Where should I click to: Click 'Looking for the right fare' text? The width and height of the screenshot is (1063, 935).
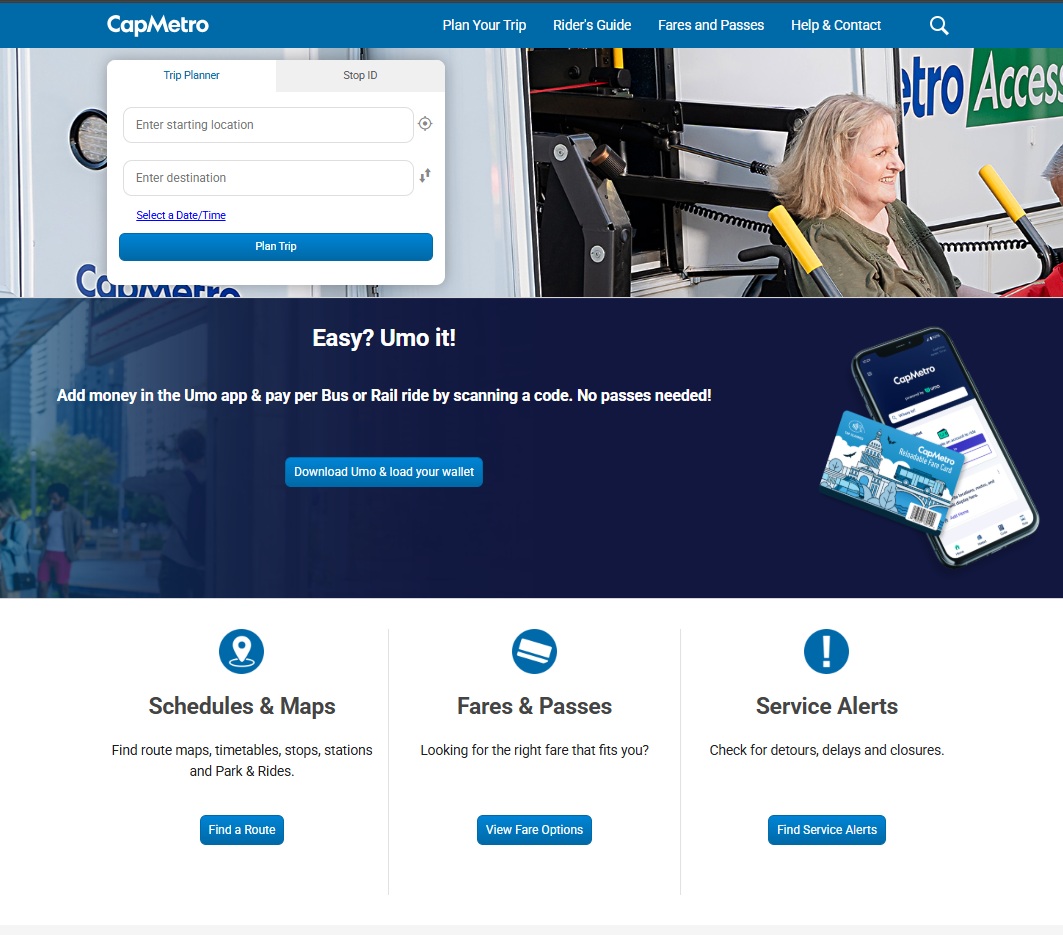[x=534, y=750]
